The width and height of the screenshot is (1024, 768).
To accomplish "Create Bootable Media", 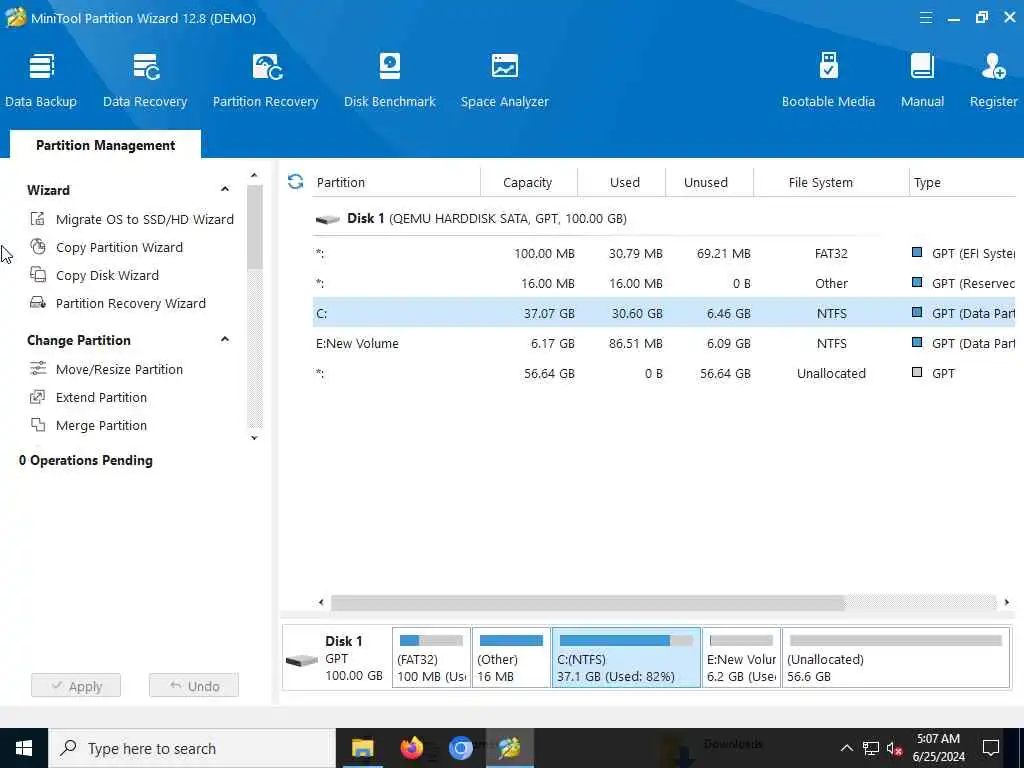I will 828,80.
